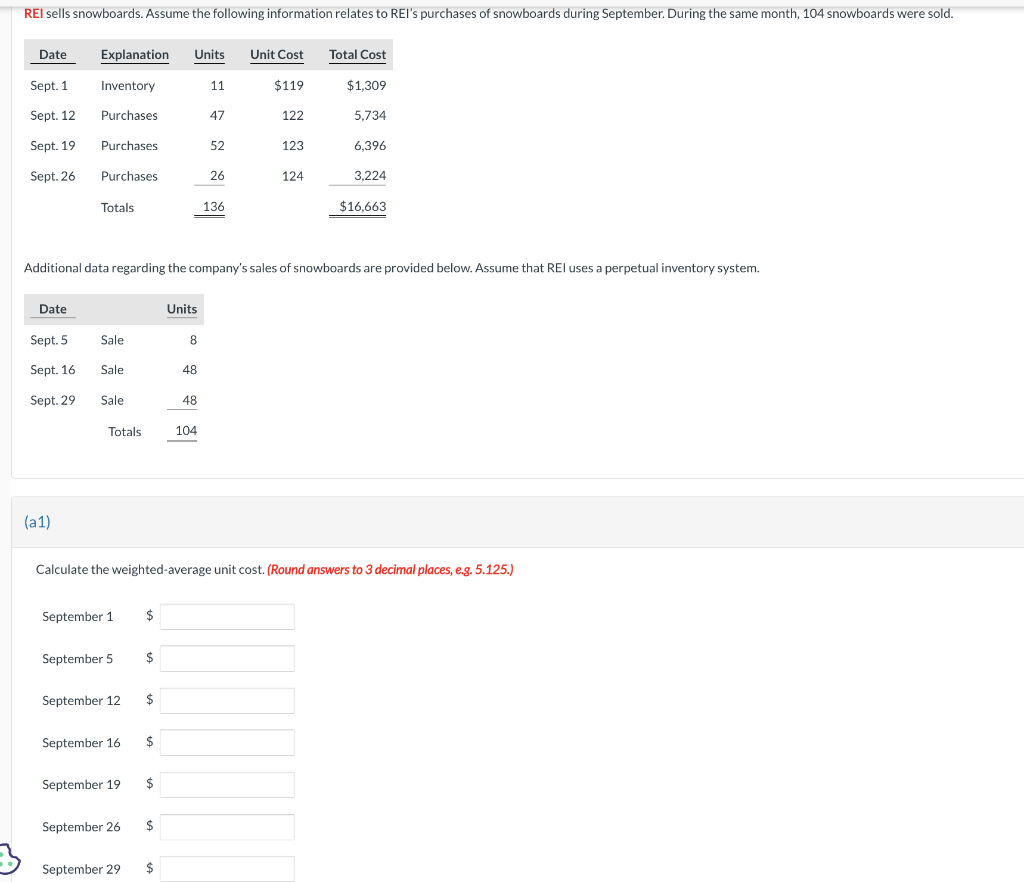Click the September 12 answer field
The width and height of the screenshot is (1024, 882).
coord(227,700)
